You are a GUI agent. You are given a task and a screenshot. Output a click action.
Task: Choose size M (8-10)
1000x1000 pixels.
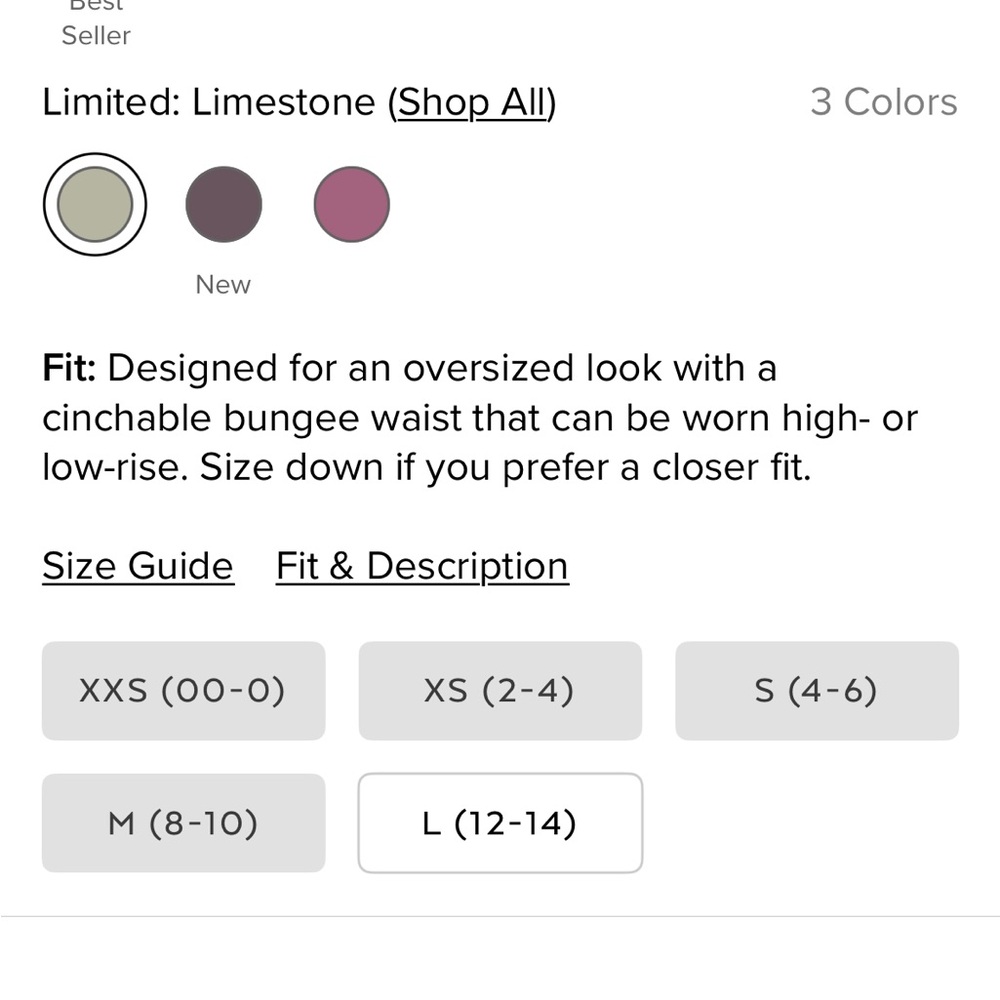click(x=184, y=823)
